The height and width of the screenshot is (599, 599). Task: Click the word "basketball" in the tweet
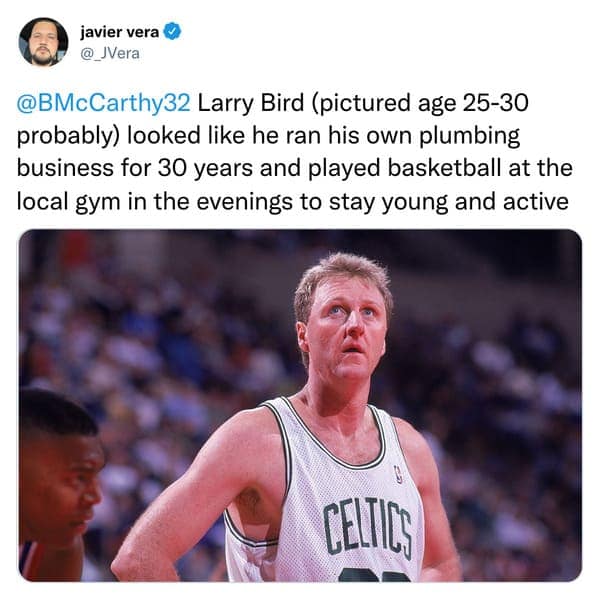pos(444,168)
